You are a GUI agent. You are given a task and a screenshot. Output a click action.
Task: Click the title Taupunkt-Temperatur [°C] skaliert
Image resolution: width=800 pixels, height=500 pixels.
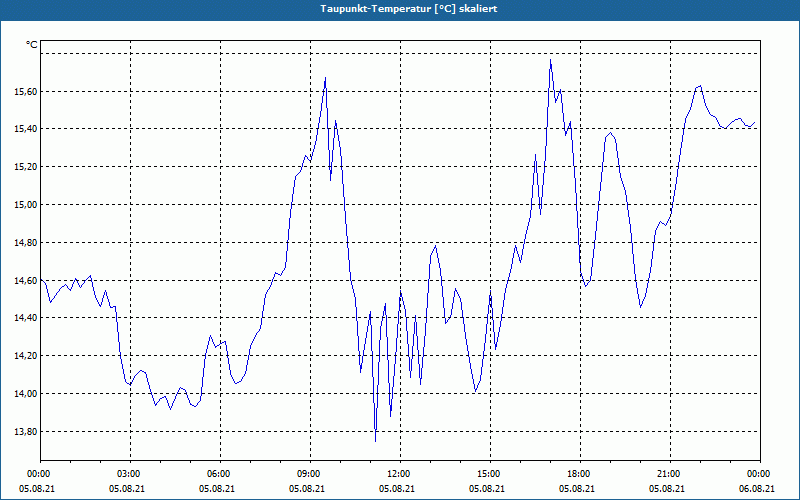(409, 9)
